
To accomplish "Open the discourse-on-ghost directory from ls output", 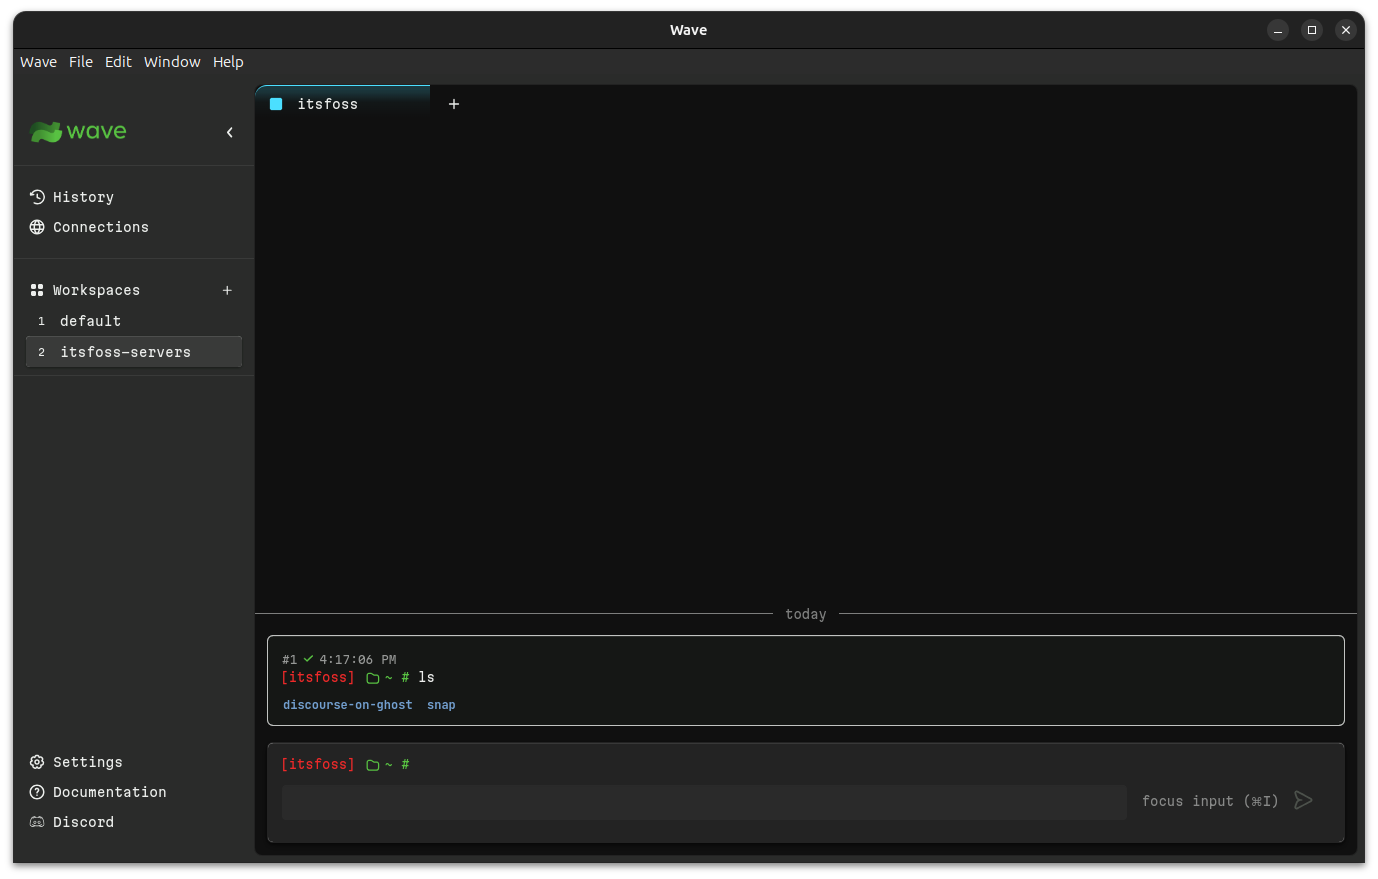I will [347, 704].
